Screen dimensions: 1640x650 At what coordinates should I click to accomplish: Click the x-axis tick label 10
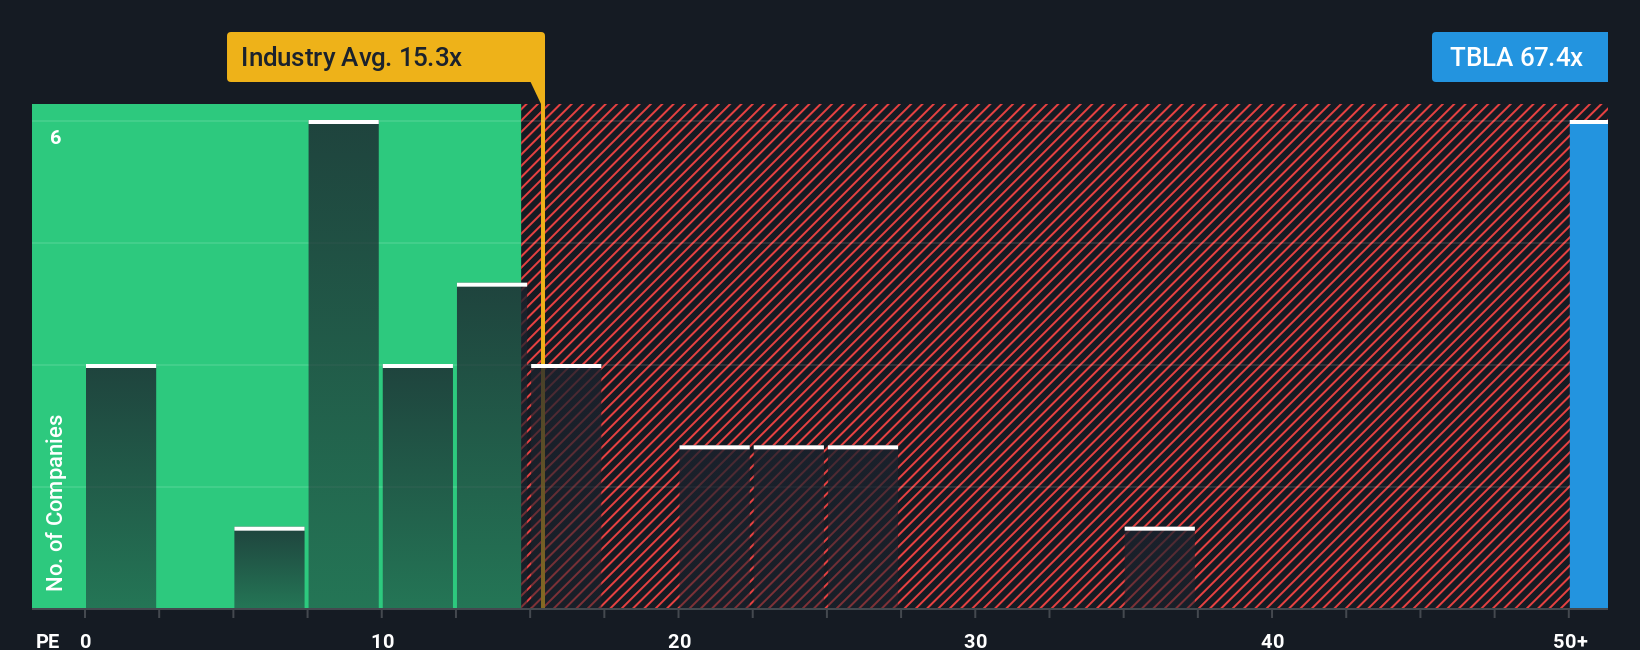pos(383,641)
